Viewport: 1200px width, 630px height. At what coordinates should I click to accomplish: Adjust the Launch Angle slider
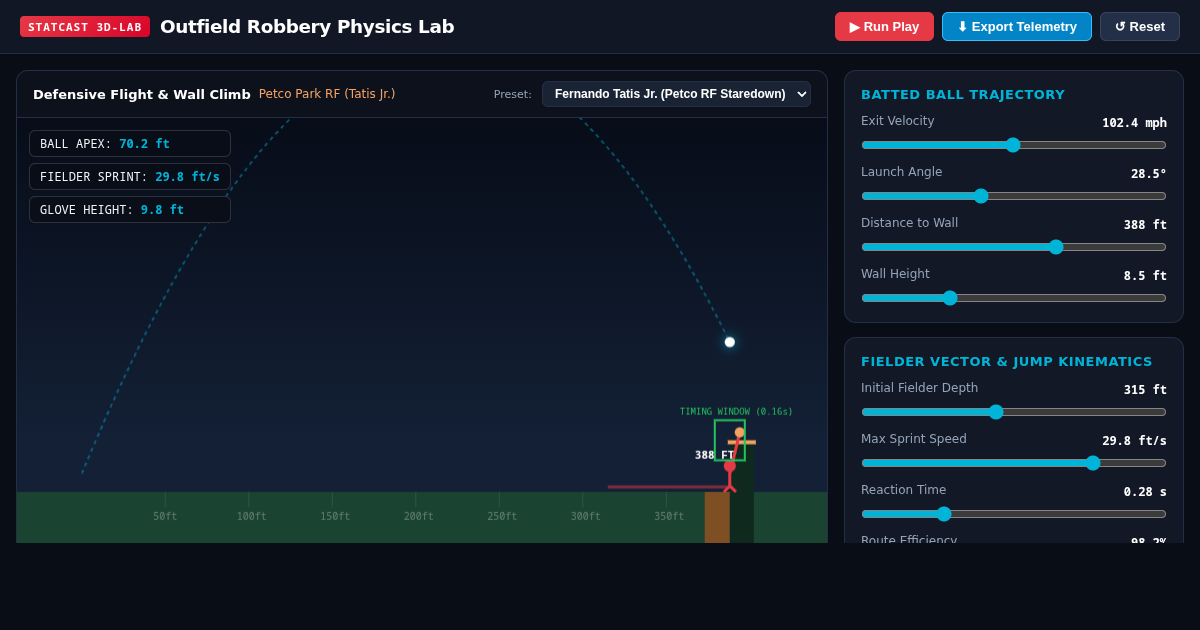pos(1014,196)
